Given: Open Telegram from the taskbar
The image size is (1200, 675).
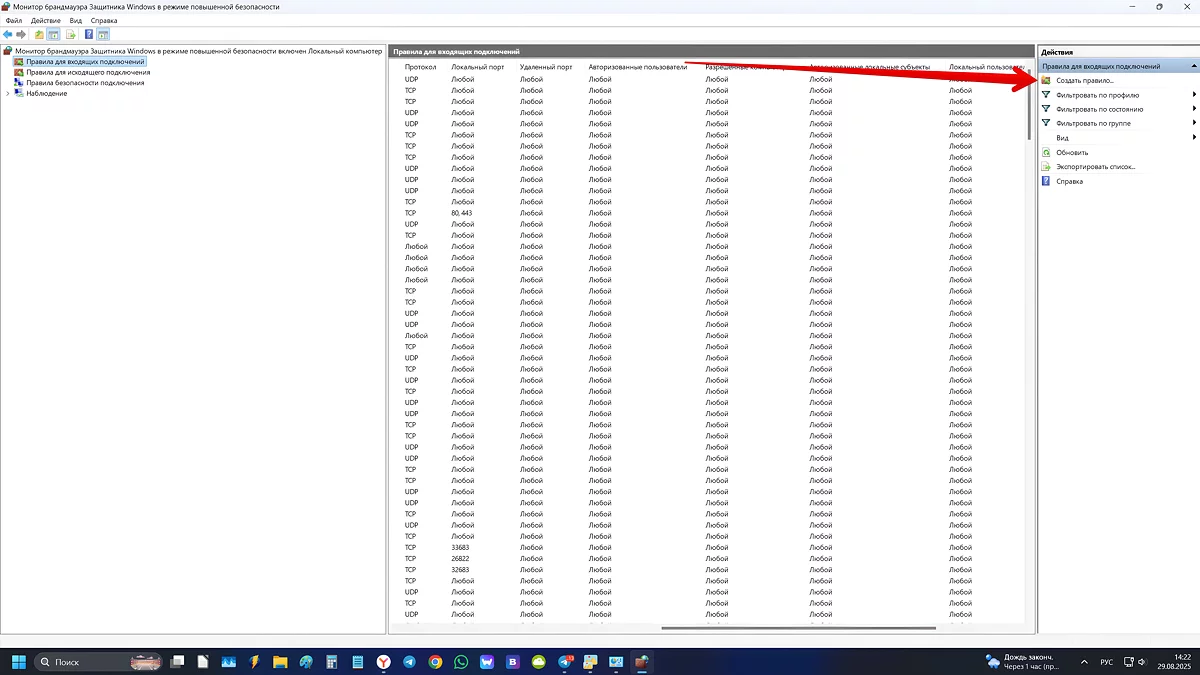Looking at the screenshot, I should pos(410,662).
